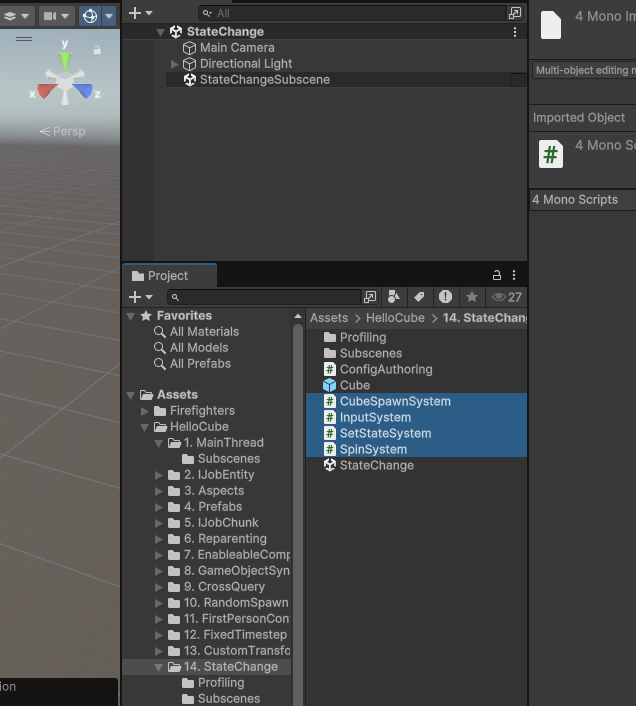Click the scene camera settings icon

[50, 16]
